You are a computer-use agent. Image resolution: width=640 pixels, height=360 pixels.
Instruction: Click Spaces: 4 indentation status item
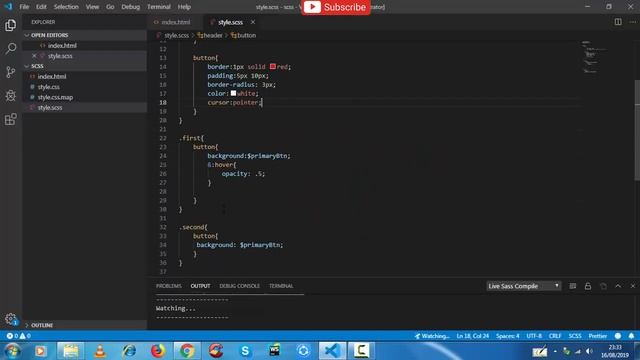(507, 336)
